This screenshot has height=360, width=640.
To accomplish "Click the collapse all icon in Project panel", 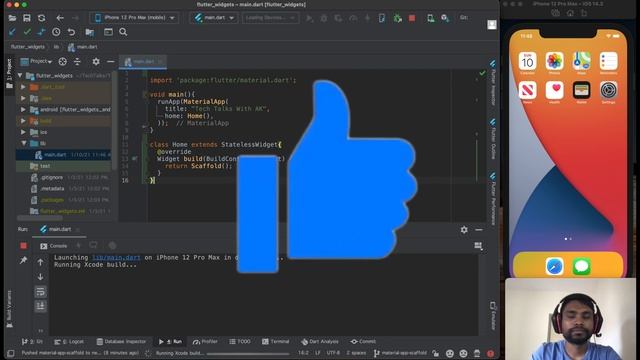I will 77,62.
